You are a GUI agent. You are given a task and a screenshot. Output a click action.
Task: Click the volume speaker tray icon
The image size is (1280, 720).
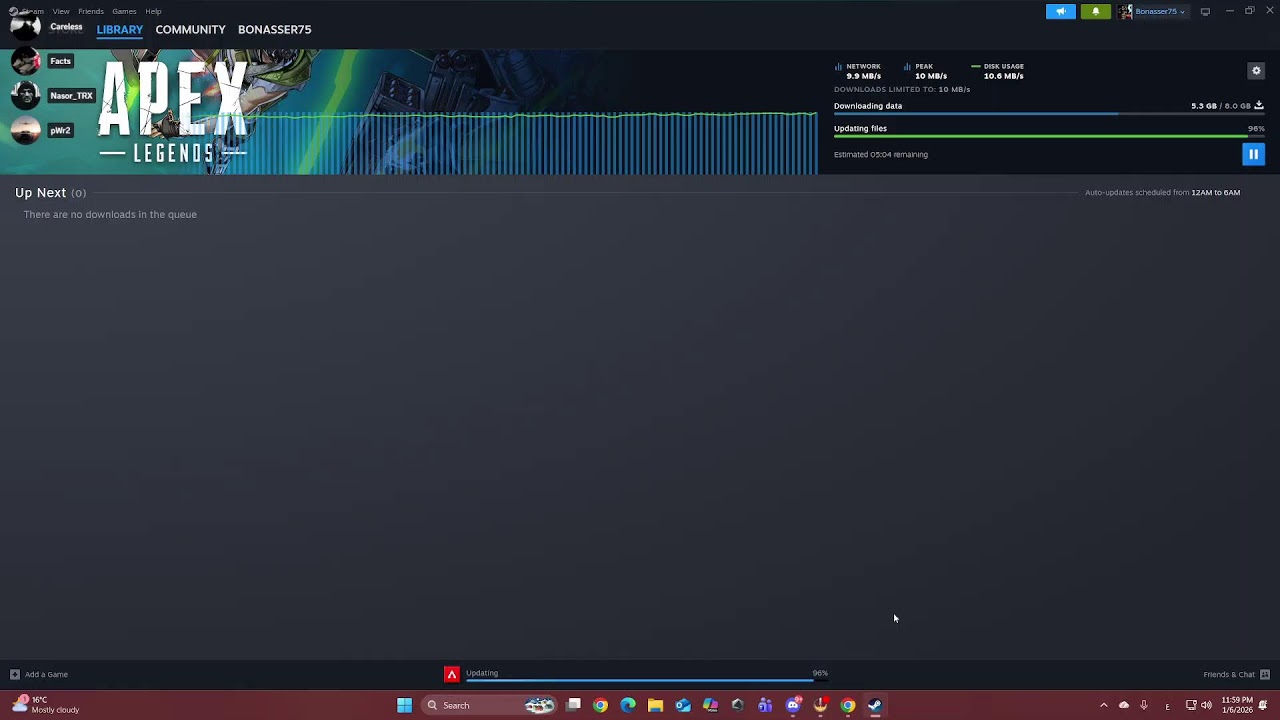1206,705
